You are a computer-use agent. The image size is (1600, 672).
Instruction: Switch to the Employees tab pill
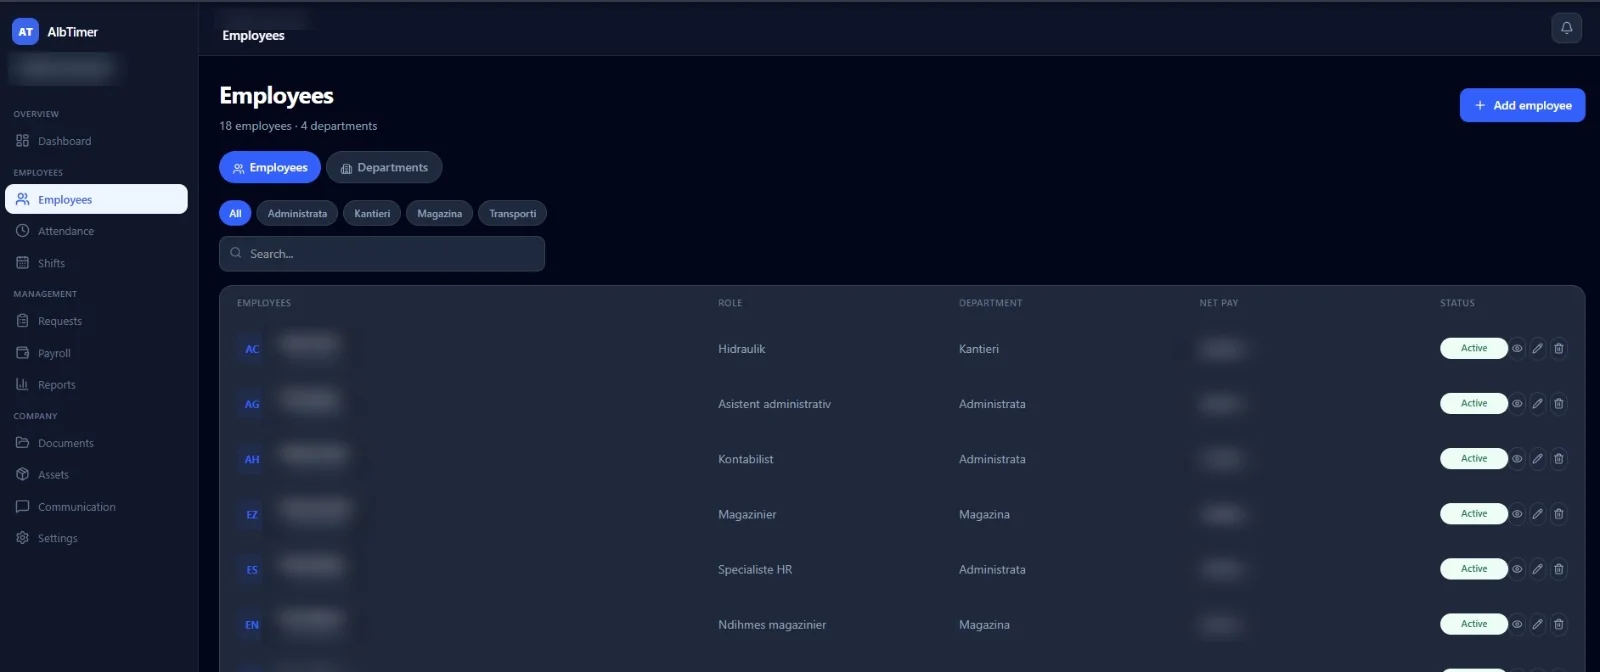tap(270, 167)
